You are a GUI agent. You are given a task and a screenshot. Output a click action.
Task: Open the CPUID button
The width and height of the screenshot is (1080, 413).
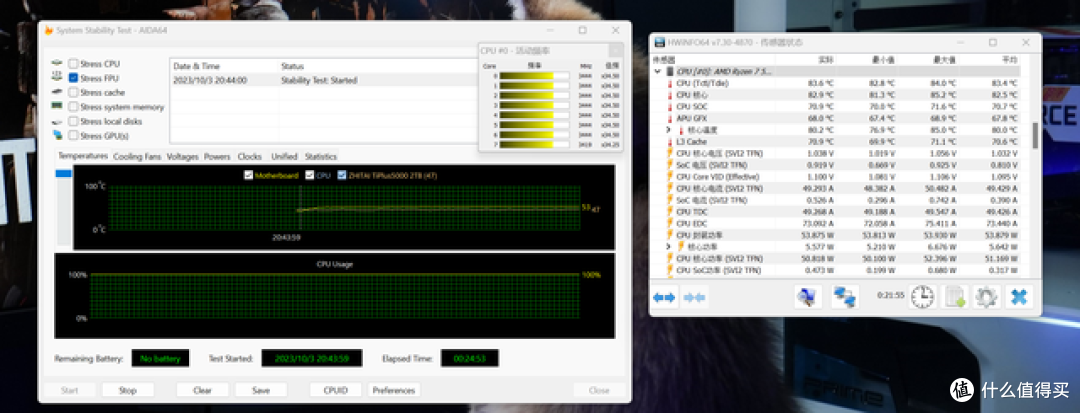[335, 390]
